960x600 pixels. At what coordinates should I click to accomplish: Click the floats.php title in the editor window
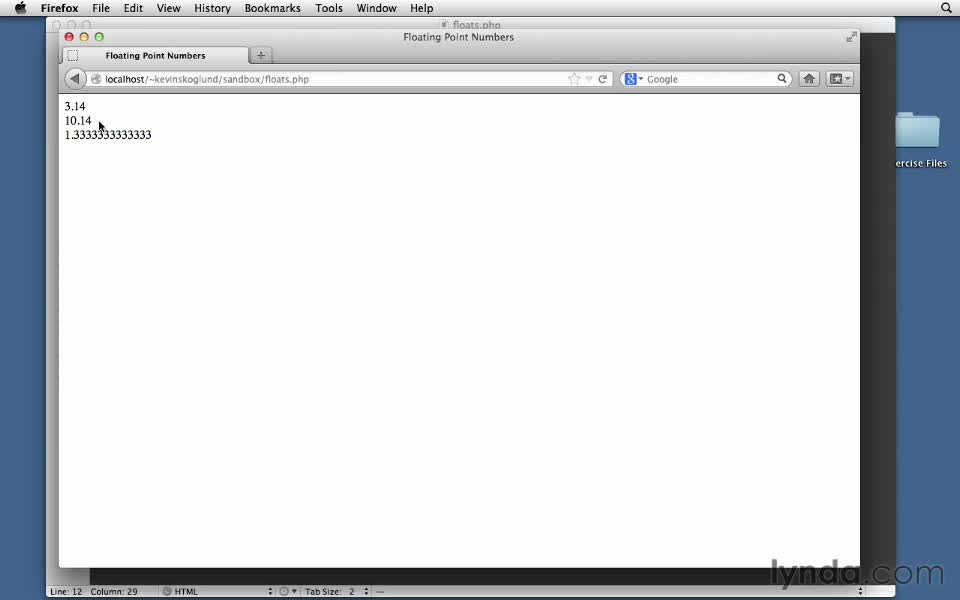coord(476,24)
